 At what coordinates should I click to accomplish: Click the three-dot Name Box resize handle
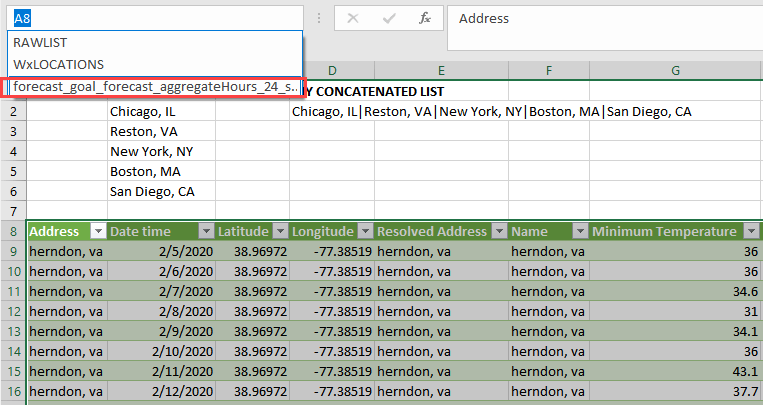(318, 19)
